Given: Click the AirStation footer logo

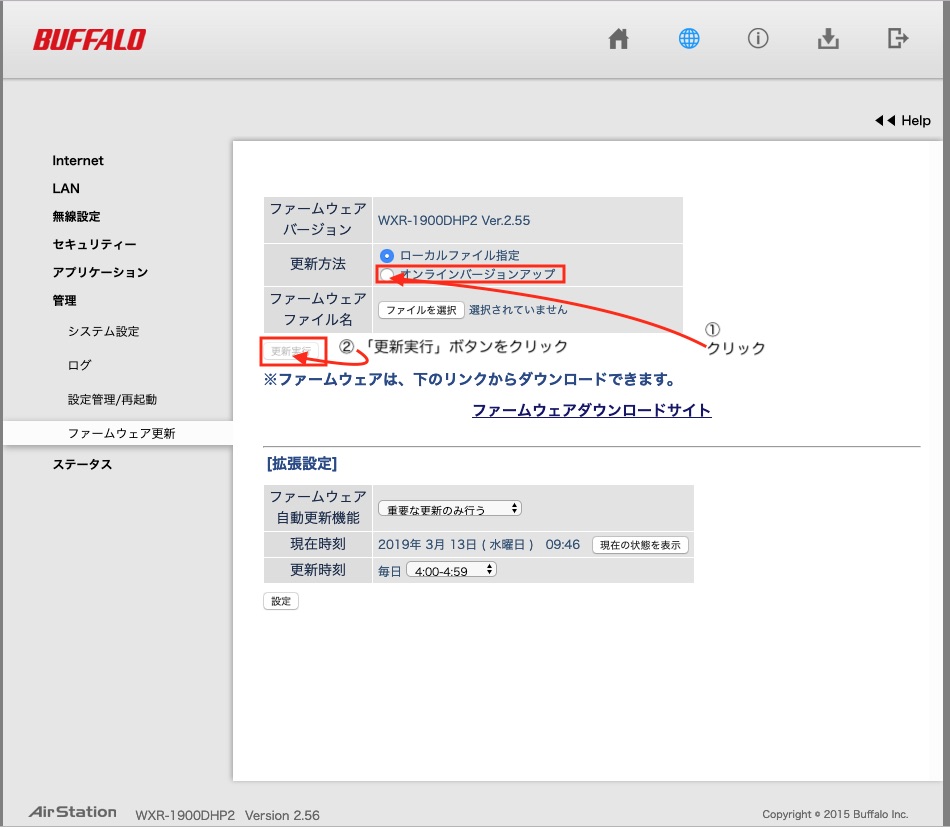Looking at the screenshot, I should (73, 812).
